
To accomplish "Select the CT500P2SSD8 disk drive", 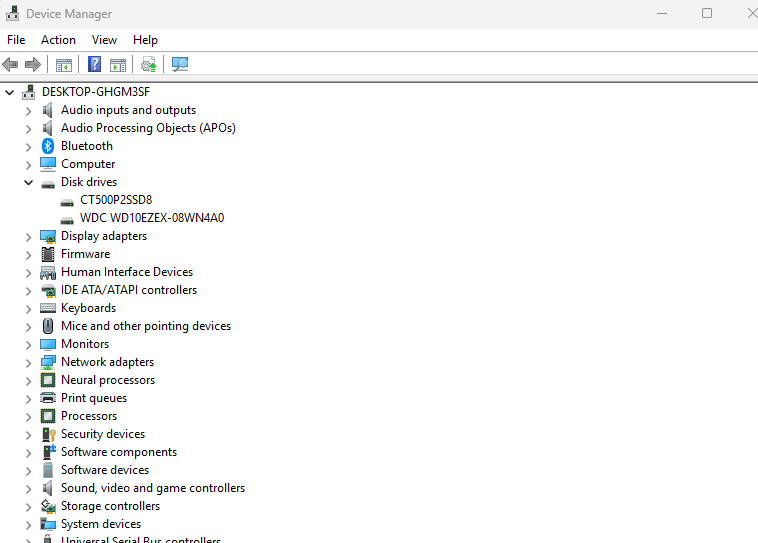I will click(116, 200).
